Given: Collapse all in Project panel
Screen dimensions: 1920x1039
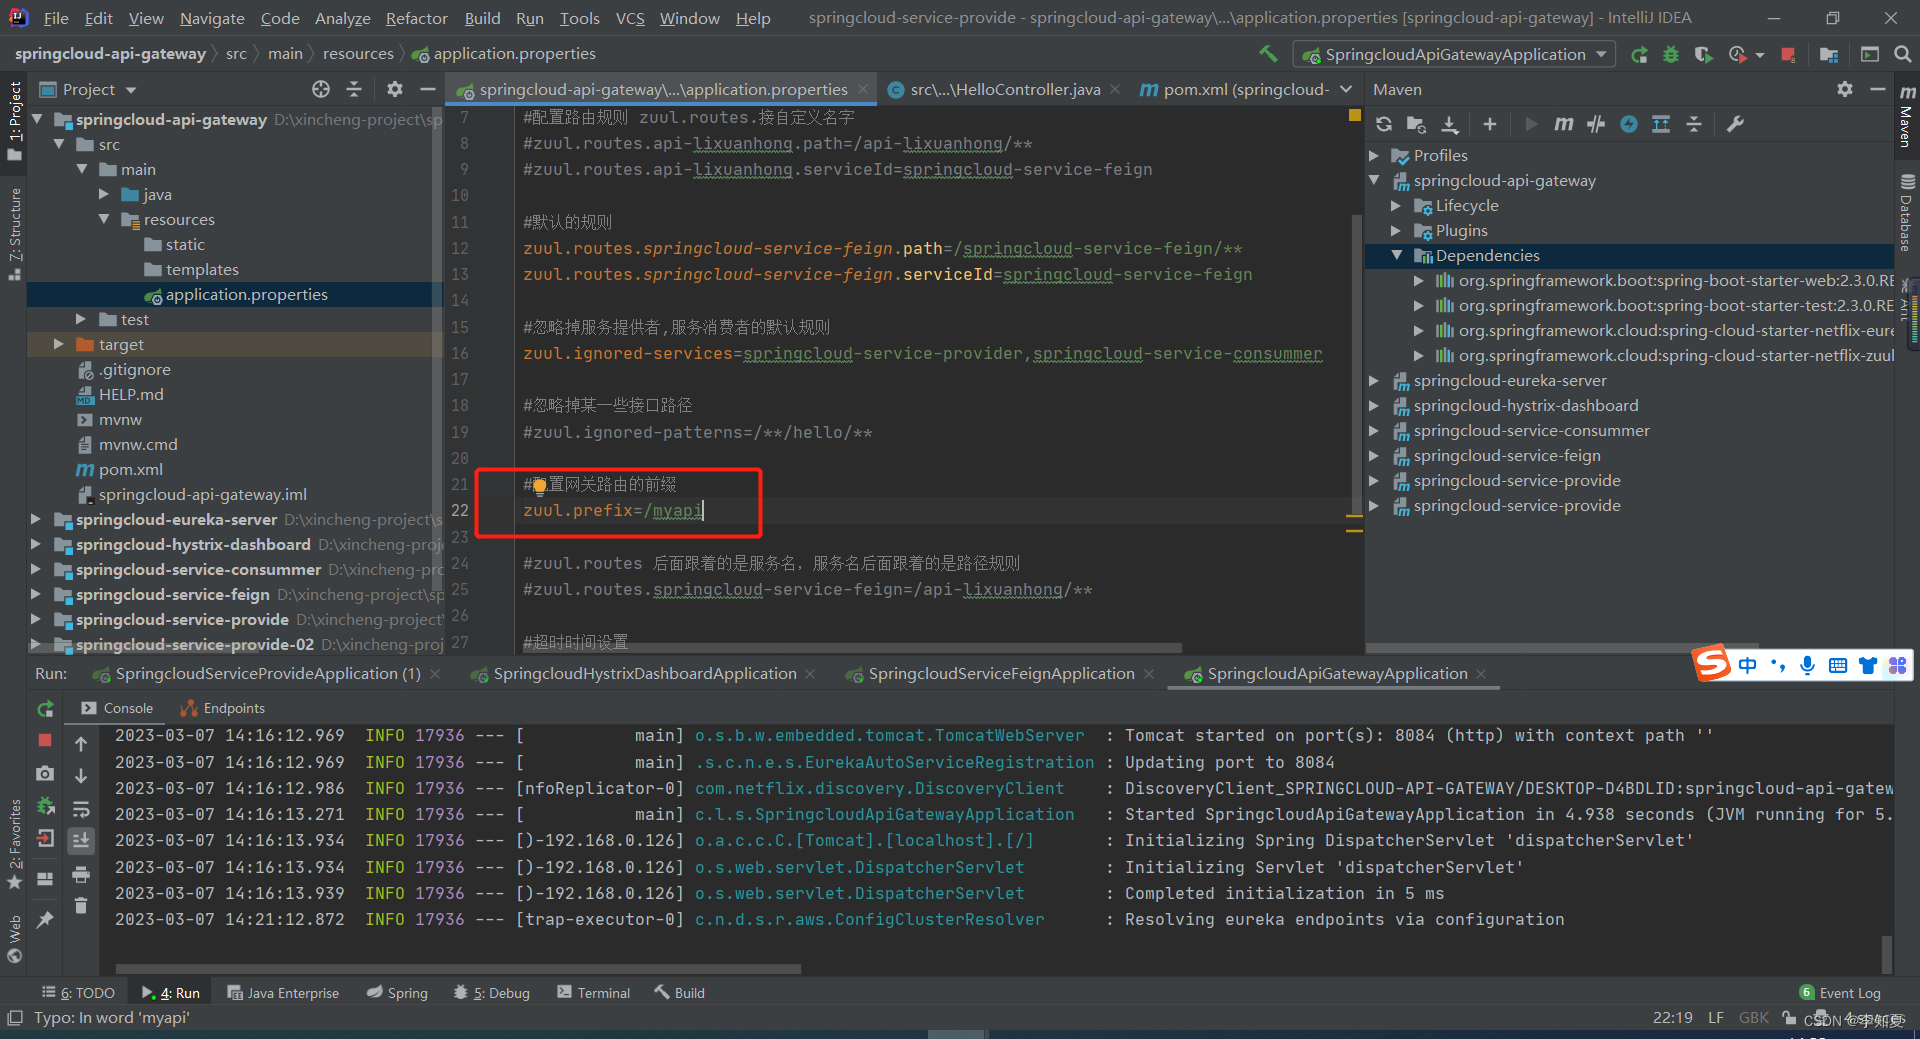Looking at the screenshot, I should 354,89.
